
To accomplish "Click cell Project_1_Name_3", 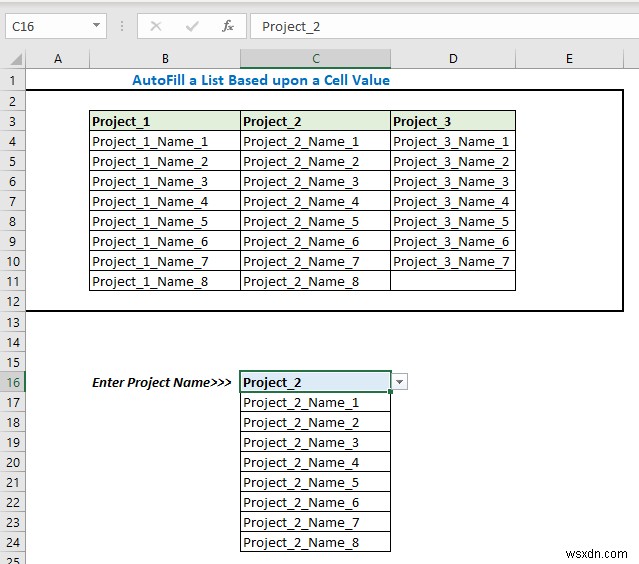I will [x=165, y=181].
